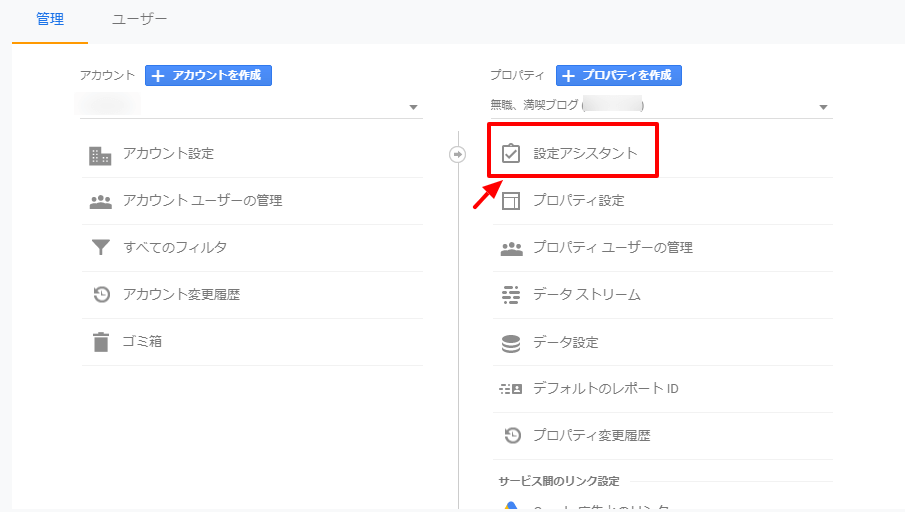Viewport: 905px width, 512px height.
Task: Open 設定アシスタント text link
Action: point(585,154)
